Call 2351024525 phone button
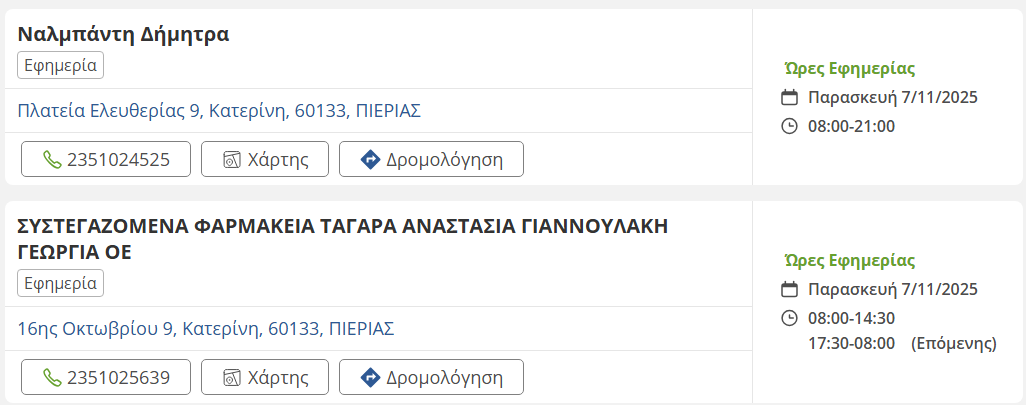 point(106,159)
